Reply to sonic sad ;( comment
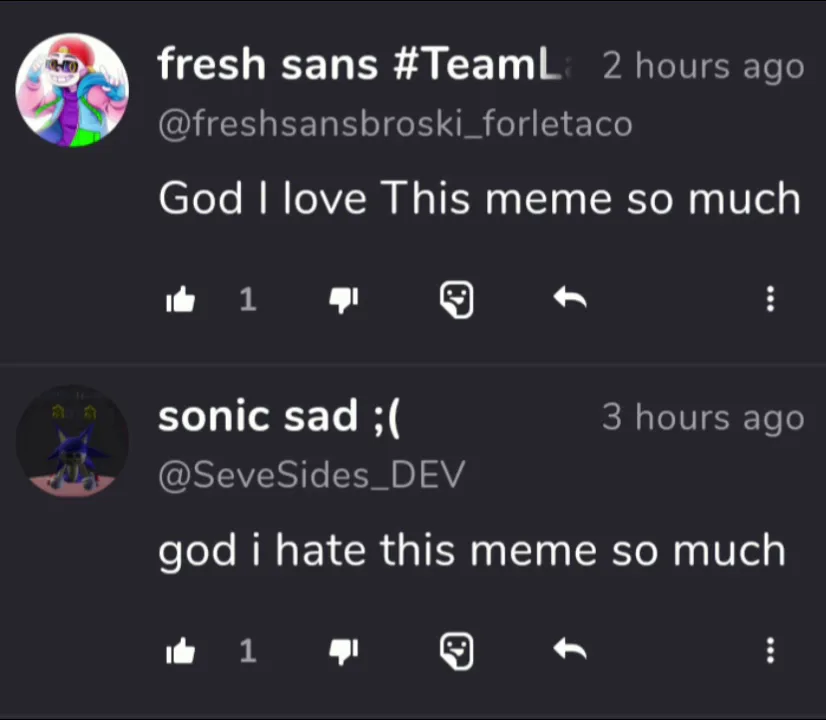This screenshot has height=720, width=826. pyautogui.click(x=569, y=652)
